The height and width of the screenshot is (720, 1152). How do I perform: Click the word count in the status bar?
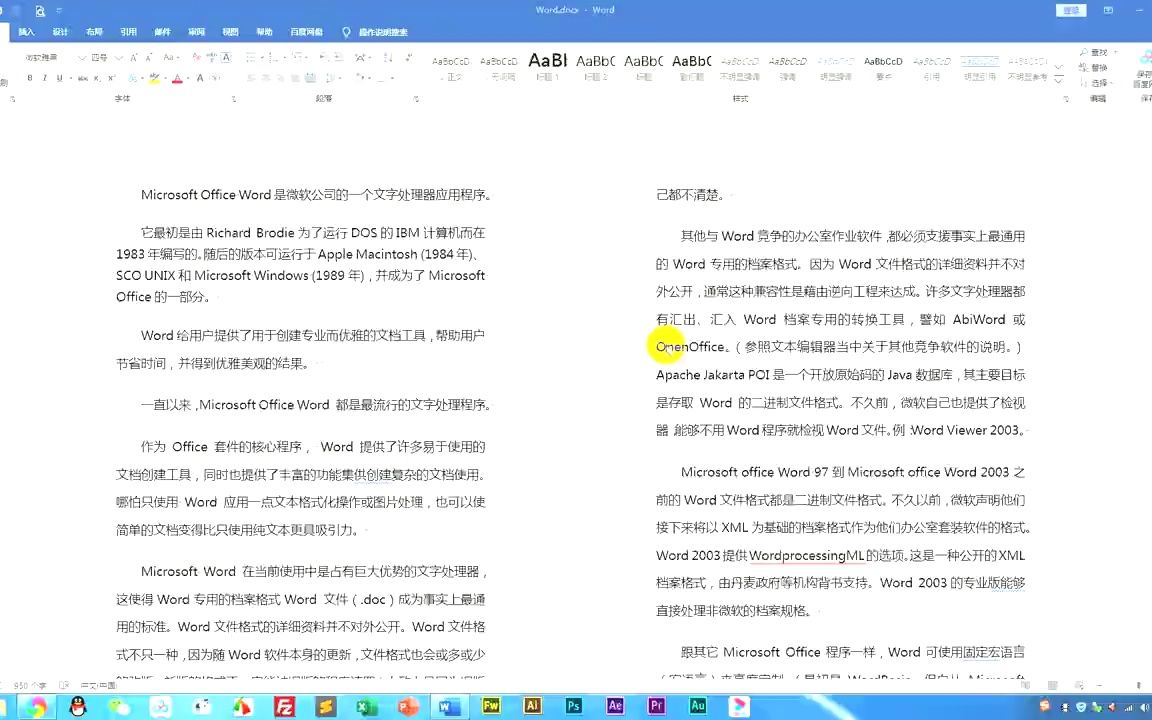tap(28, 685)
